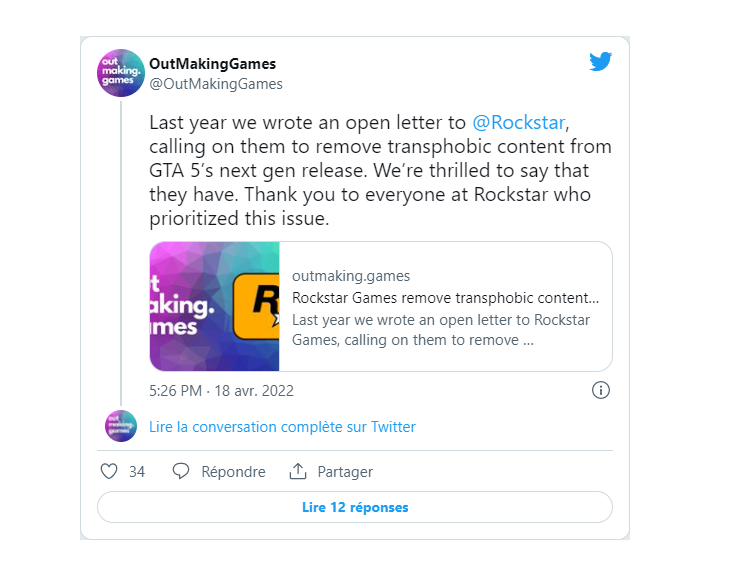The height and width of the screenshot is (571, 736).
Task: Click the heart like icon
Action: tap(109, 471)
